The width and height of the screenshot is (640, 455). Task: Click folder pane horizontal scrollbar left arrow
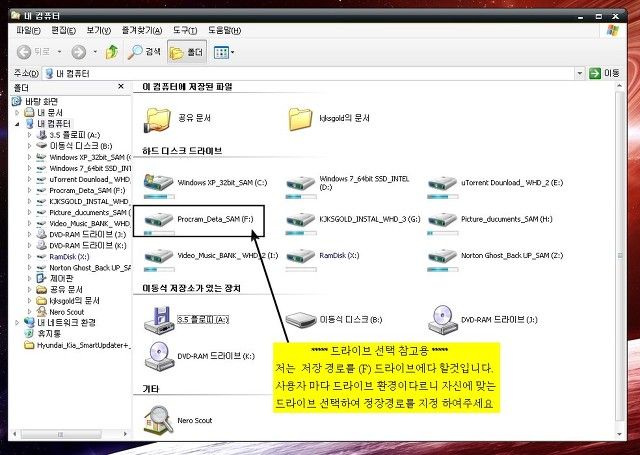pyautogui.click(x=15, y=434)
